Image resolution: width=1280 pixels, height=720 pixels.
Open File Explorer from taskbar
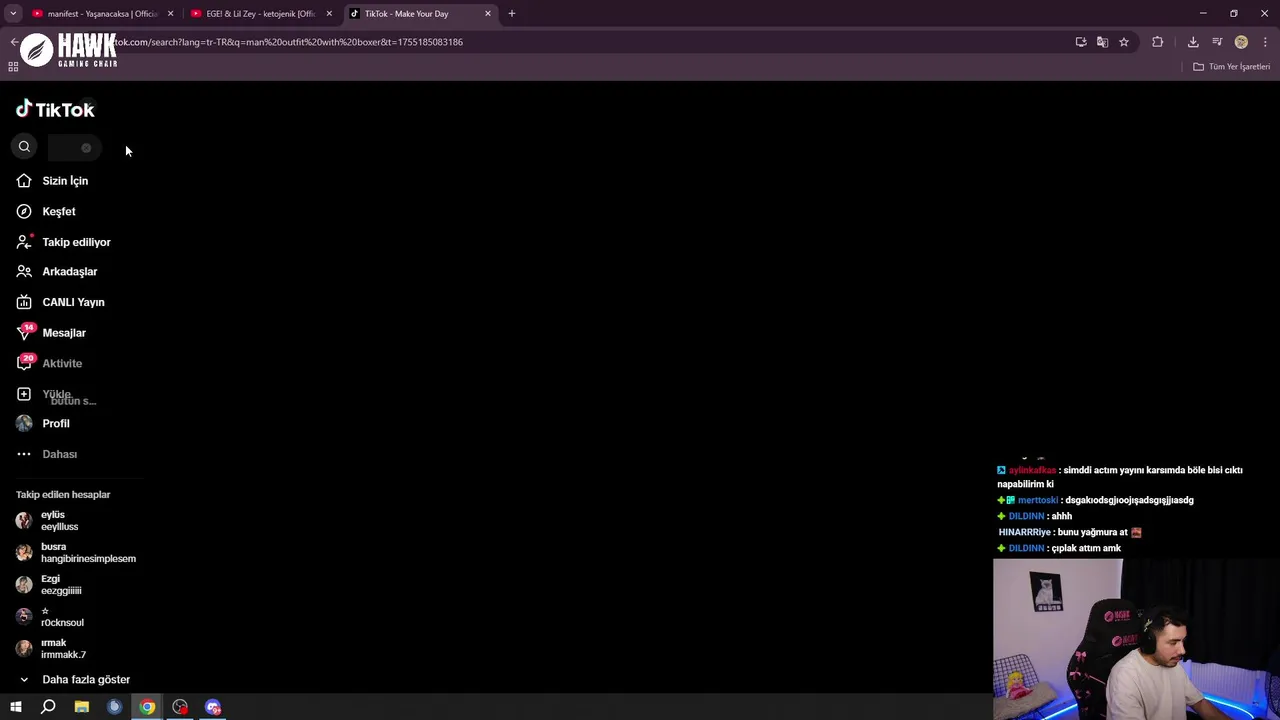pyautogui.click(x=82, y=707)
